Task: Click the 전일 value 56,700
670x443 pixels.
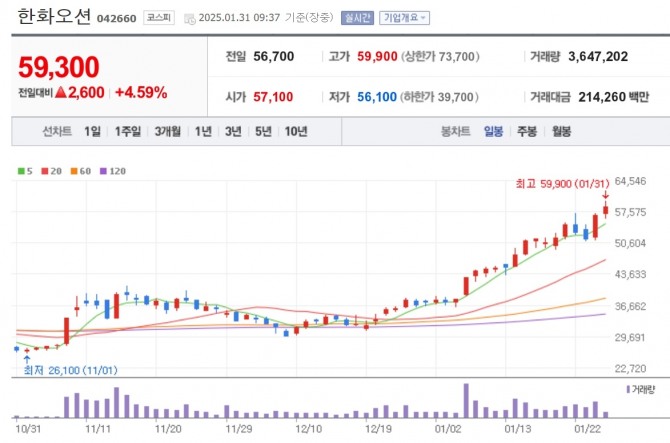Action: tap(273, 56)
